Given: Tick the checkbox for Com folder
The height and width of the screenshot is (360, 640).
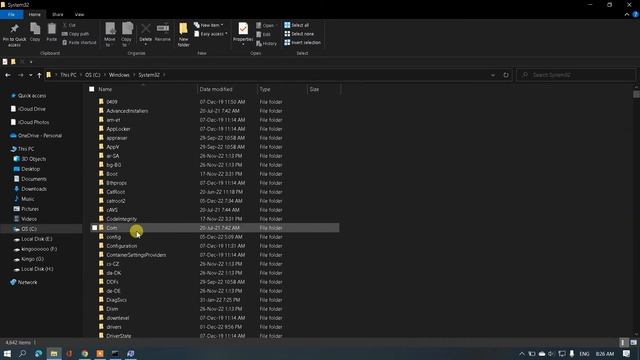Looking at the screenshot, I should [95, 228].
